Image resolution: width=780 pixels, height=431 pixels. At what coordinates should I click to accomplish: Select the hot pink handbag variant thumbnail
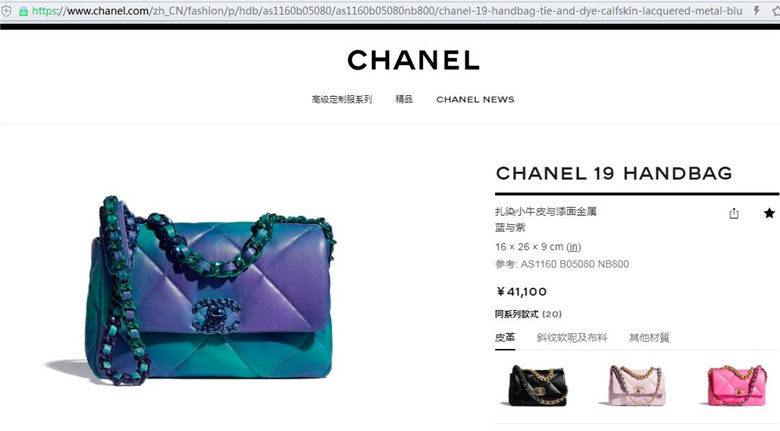(x=737, y=386)
